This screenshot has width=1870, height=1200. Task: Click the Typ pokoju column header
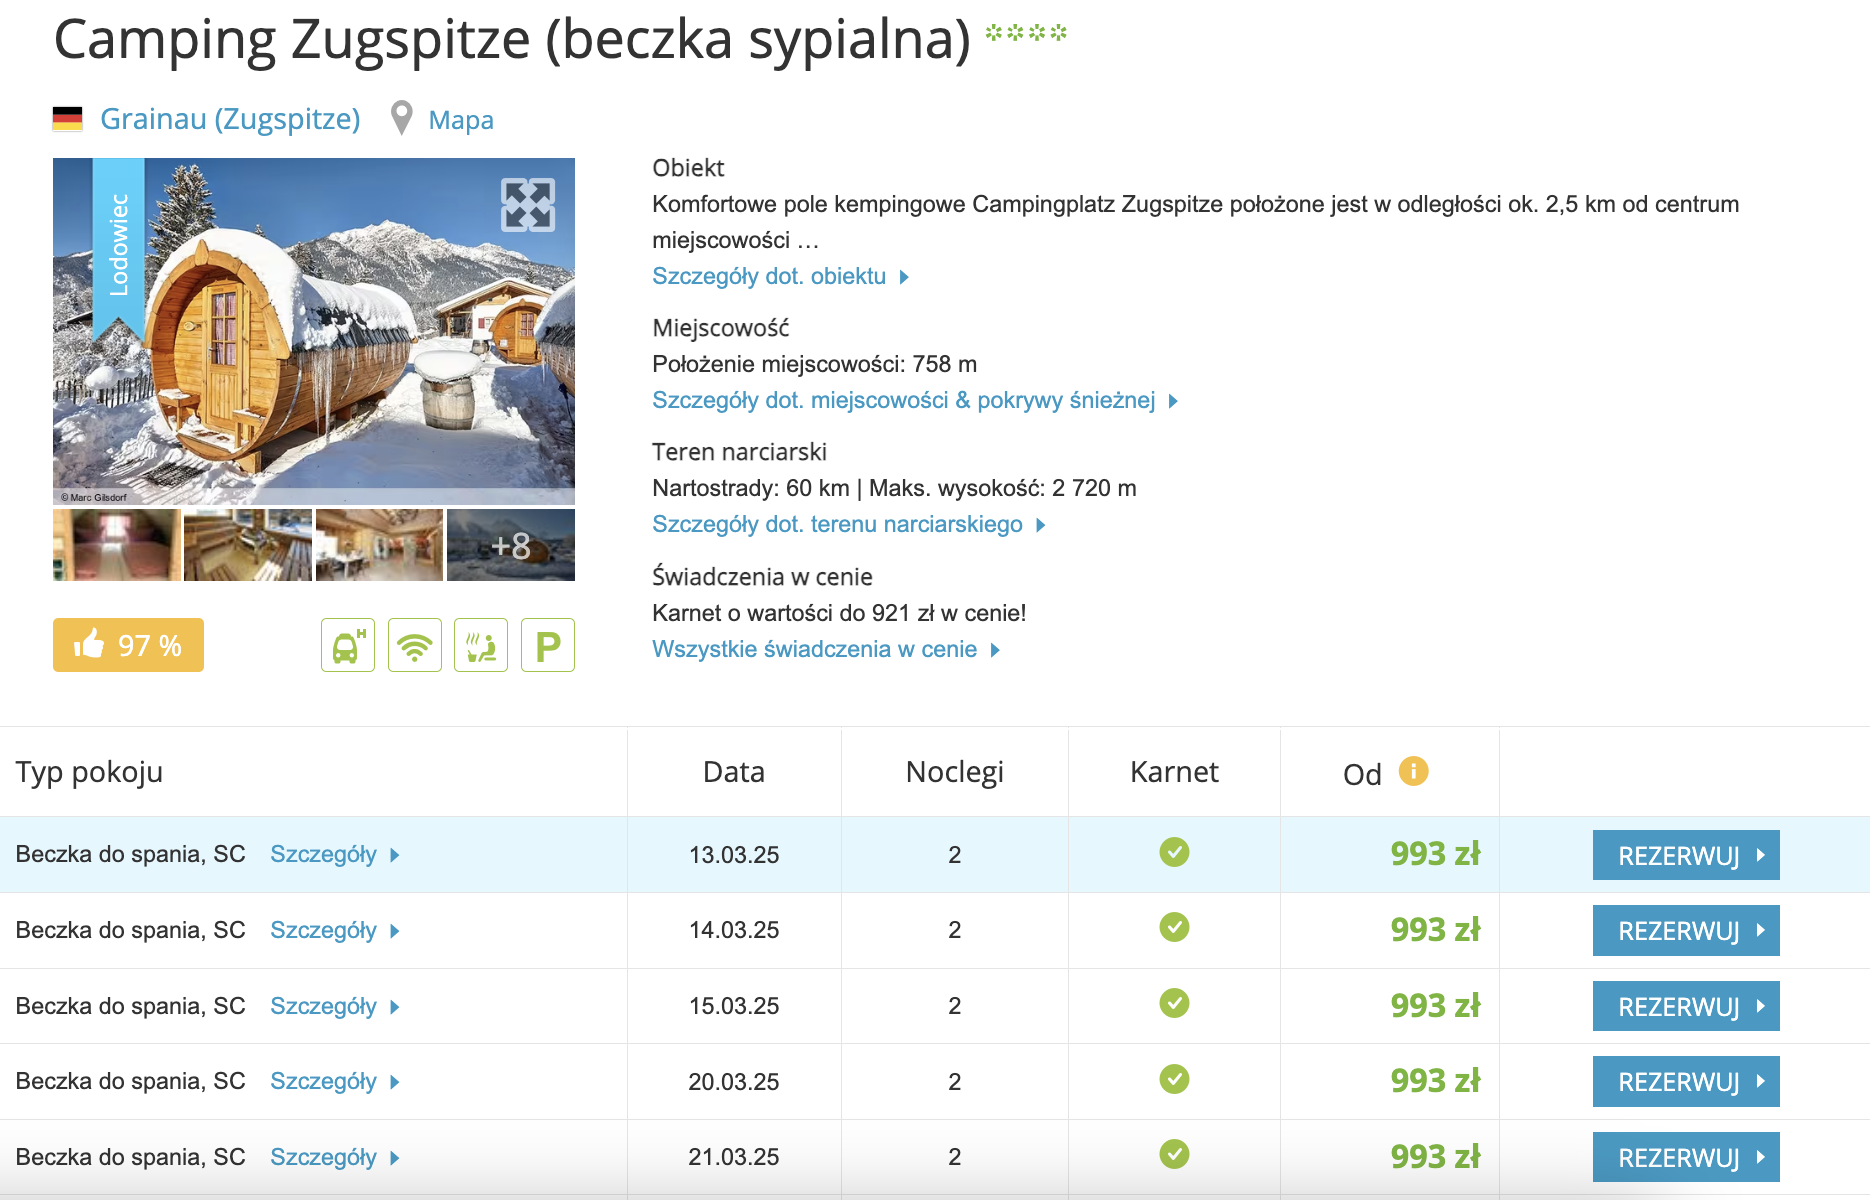(89, 772)
